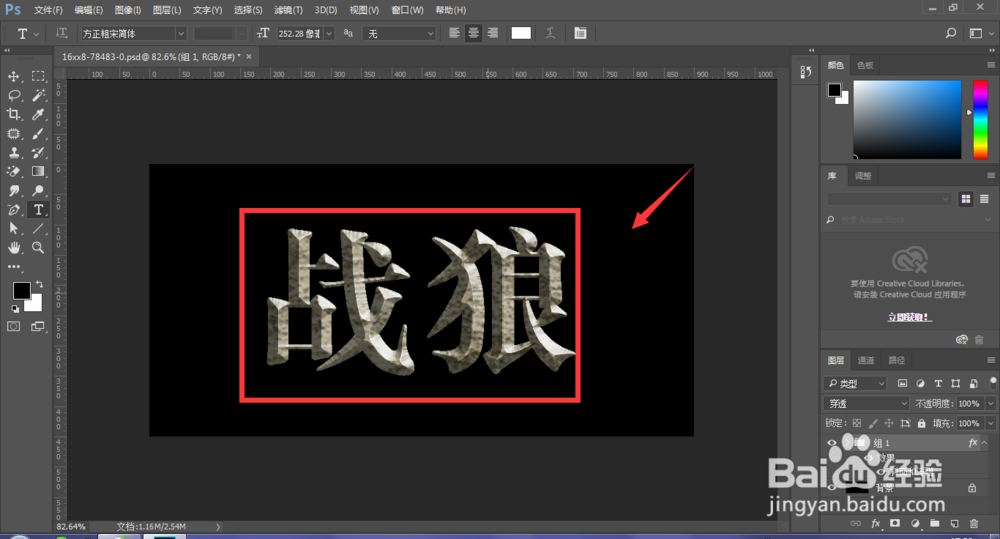The width and height of the screenshot is (1000, 539).
Task: Open the search icon in options bar
Action: pos(950,33)
